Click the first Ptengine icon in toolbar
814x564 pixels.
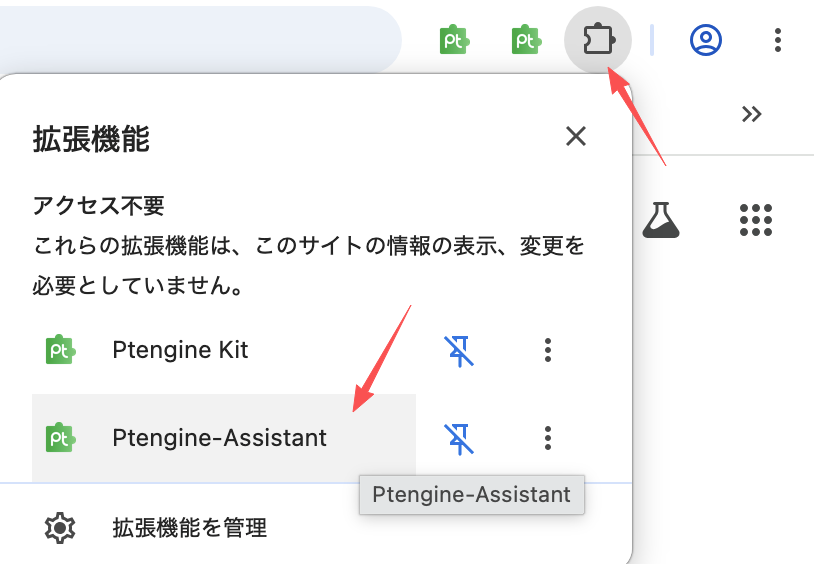pos(454,39)
